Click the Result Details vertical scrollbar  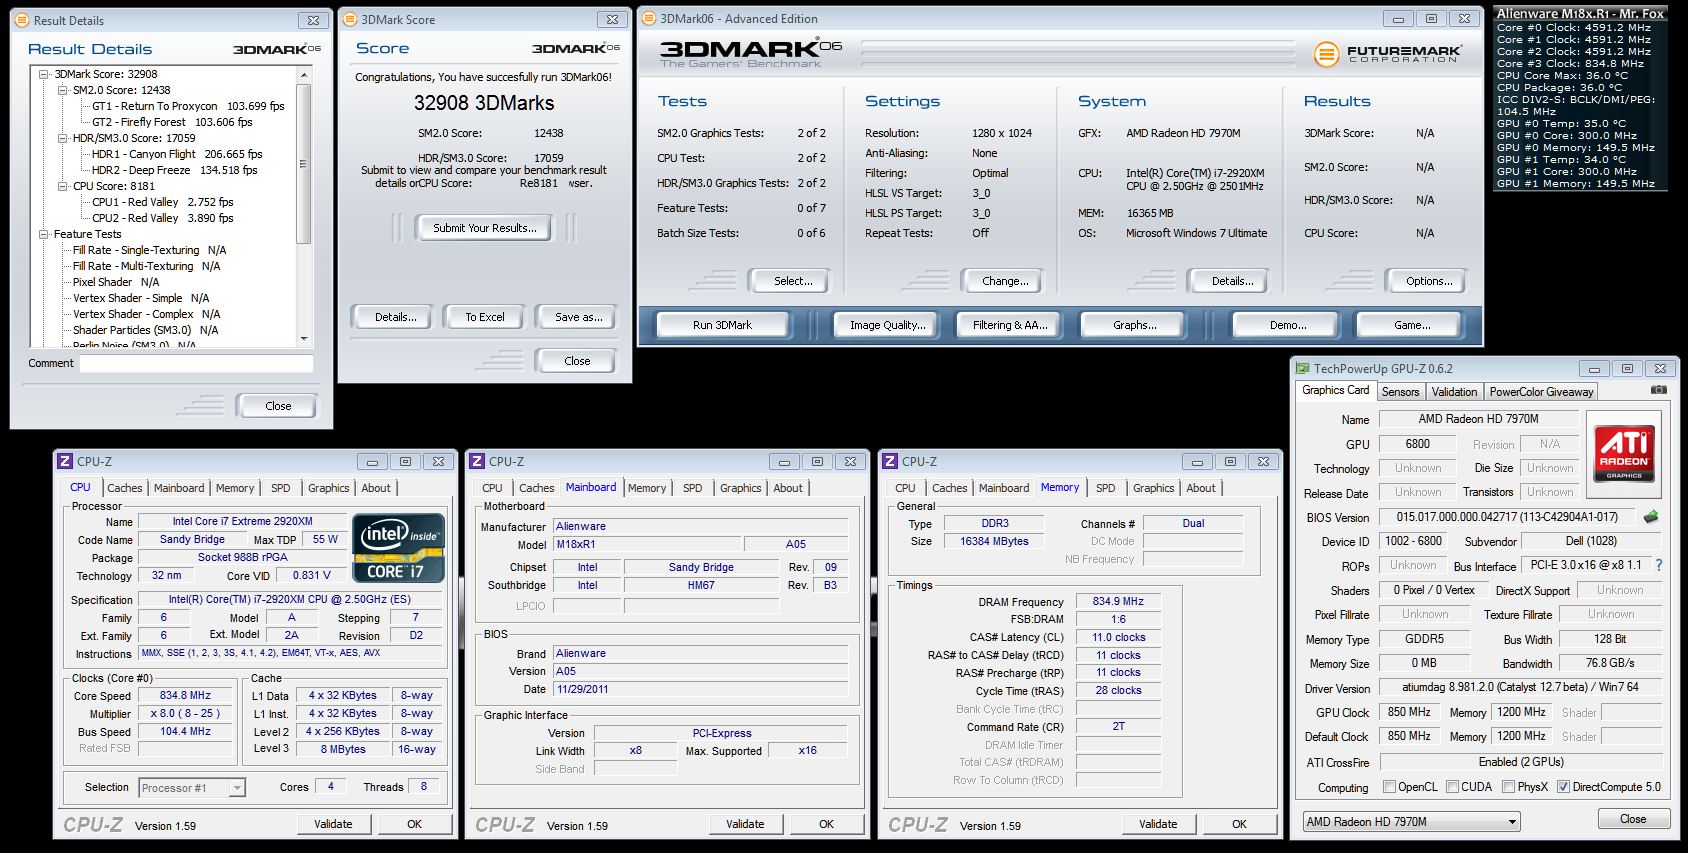point(304,205)
